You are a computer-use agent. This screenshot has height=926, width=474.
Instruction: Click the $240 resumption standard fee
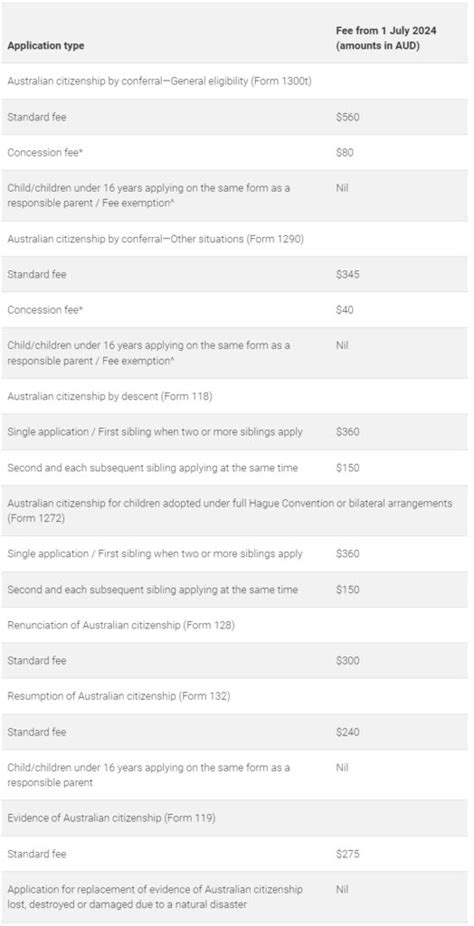[347, 732]
